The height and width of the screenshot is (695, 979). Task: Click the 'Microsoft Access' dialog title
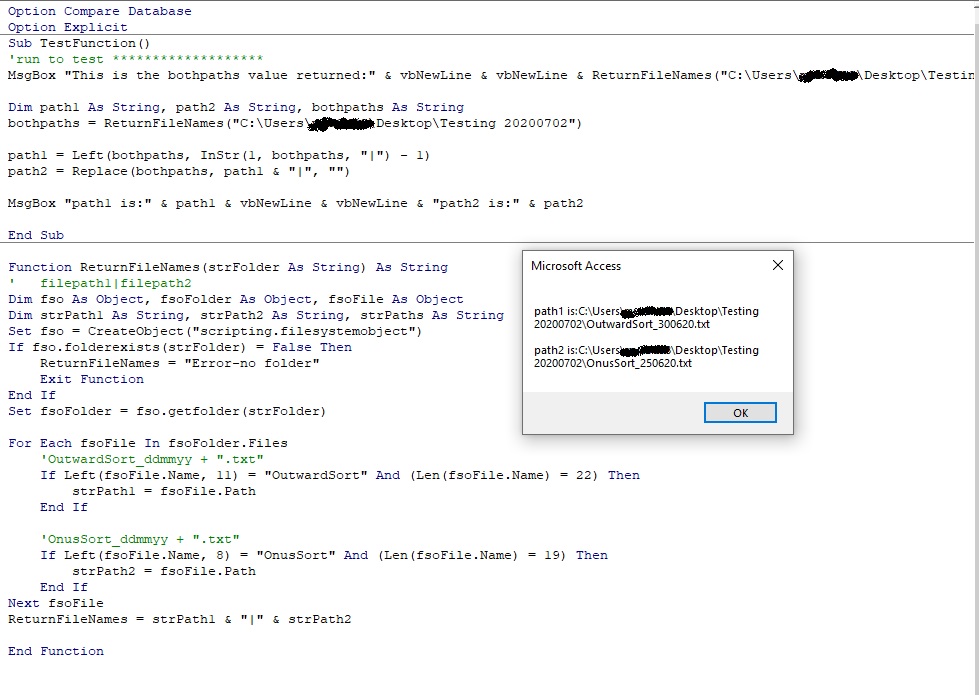click(x=576, y=266)
